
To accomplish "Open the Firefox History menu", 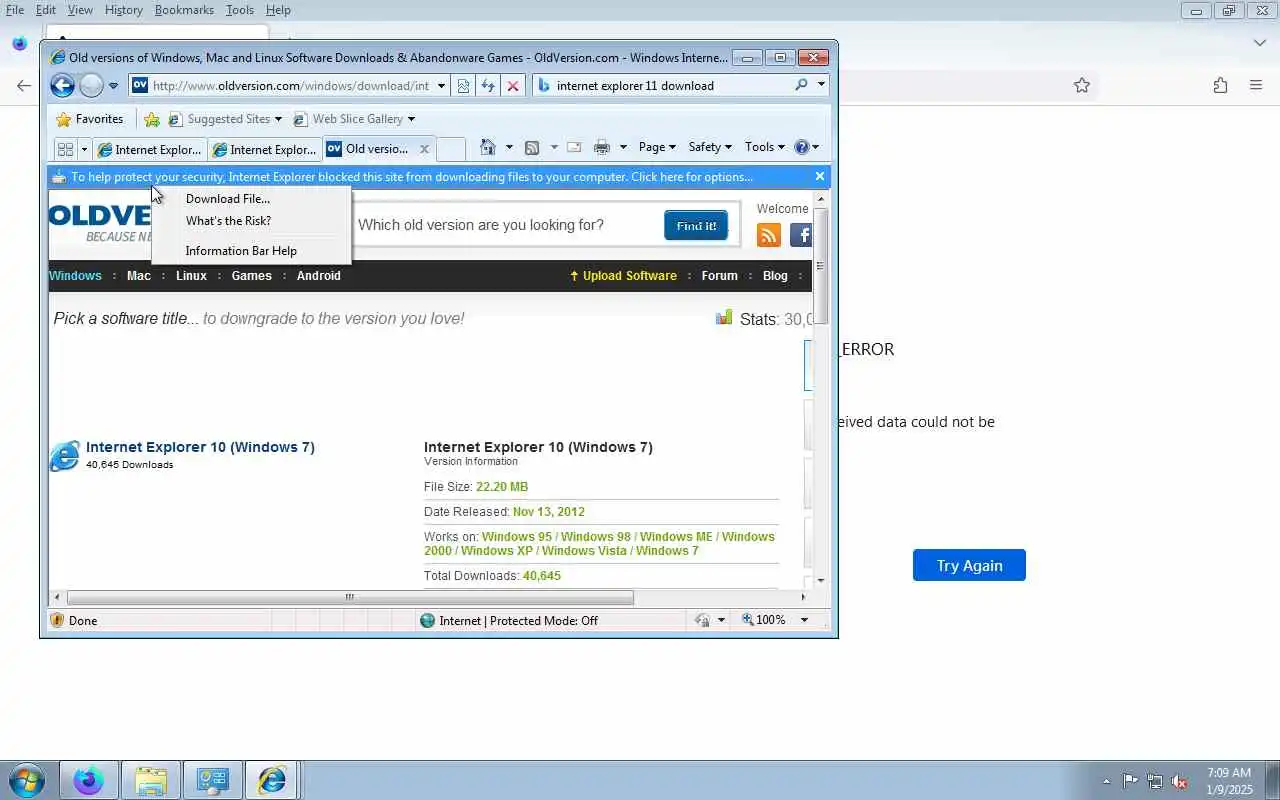I will pyautogui.click(x=123, y=10).
